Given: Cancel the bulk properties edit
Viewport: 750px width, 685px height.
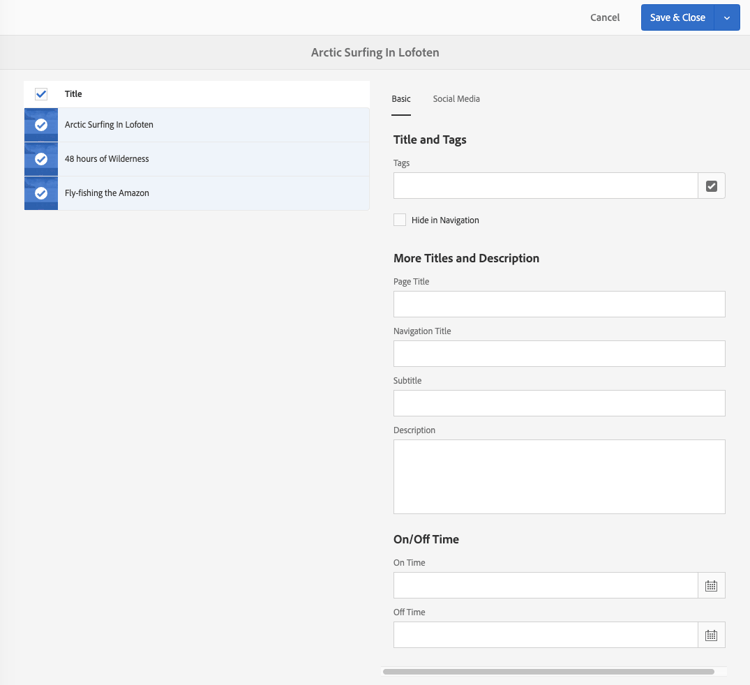Looking at the screenshot, I should 604,18.
